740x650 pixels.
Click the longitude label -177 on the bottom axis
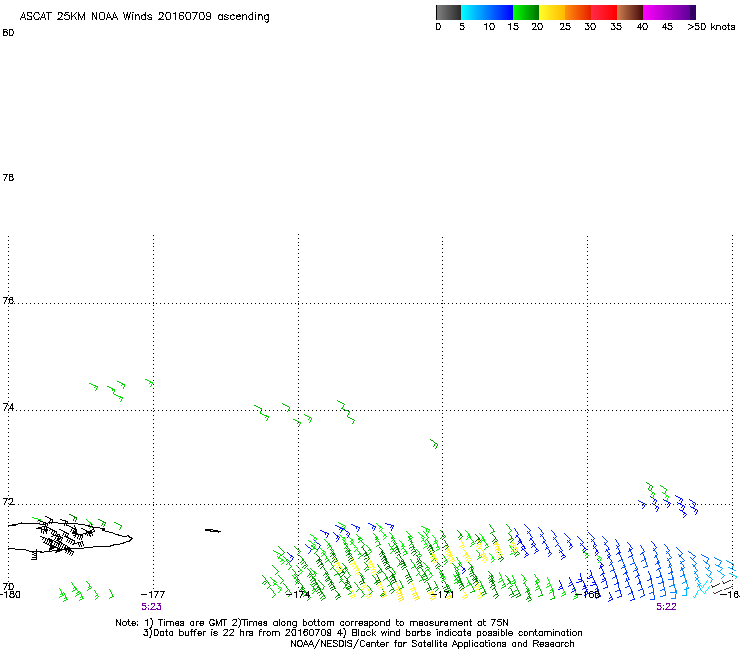(x=153, y=594)
